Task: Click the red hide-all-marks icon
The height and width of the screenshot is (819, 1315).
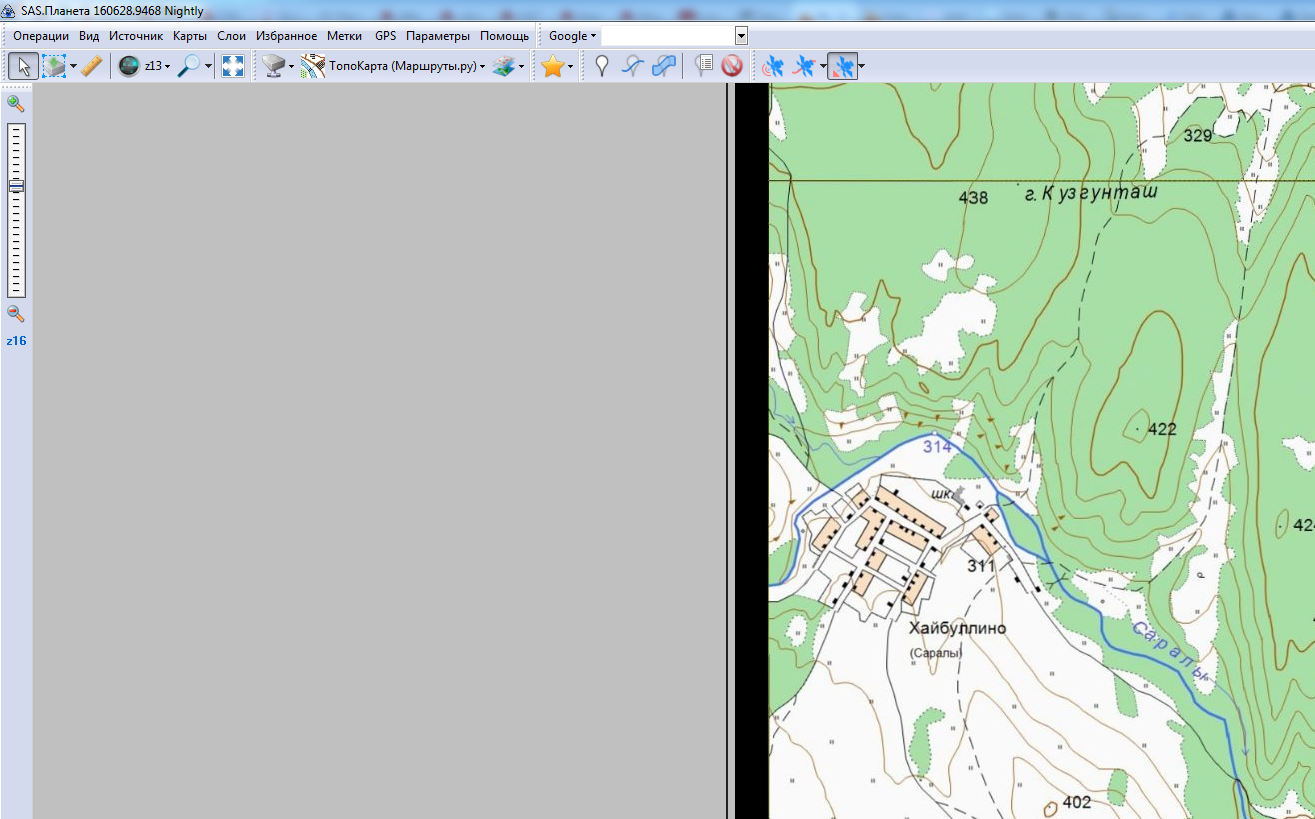Action: (x=732, y=66)
